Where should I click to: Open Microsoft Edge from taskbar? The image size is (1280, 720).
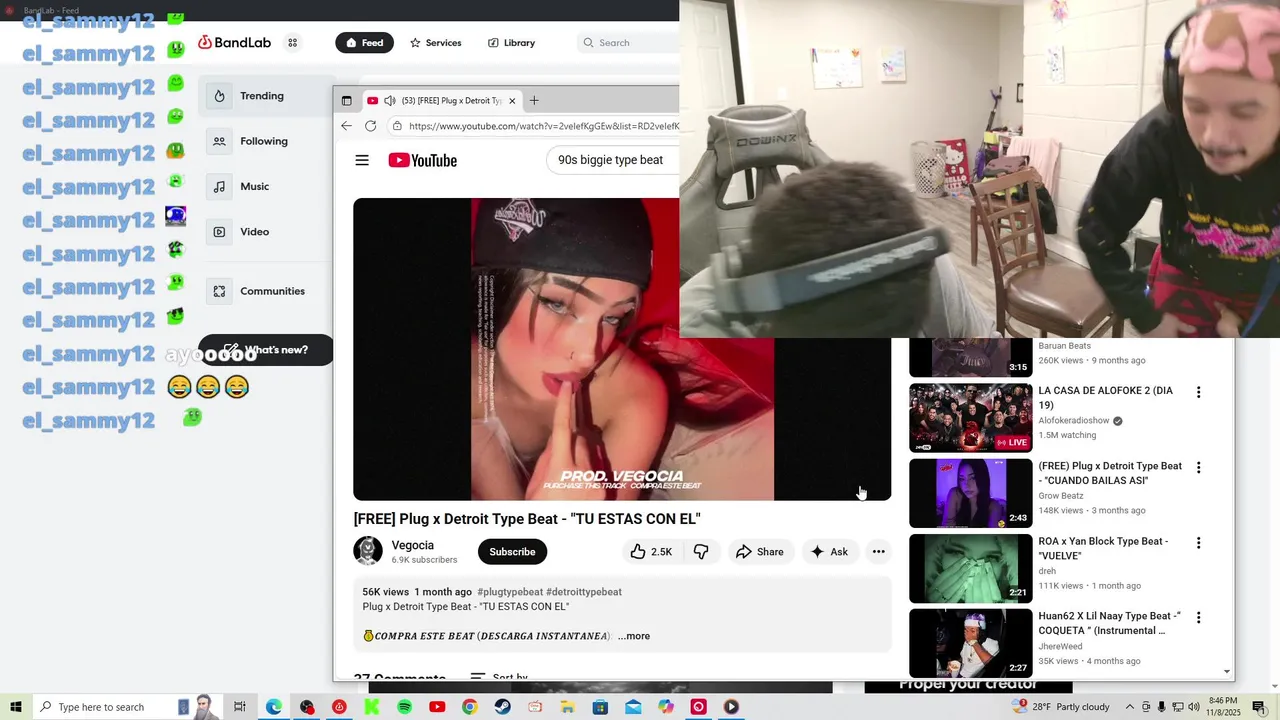click(x=273, y=707)
